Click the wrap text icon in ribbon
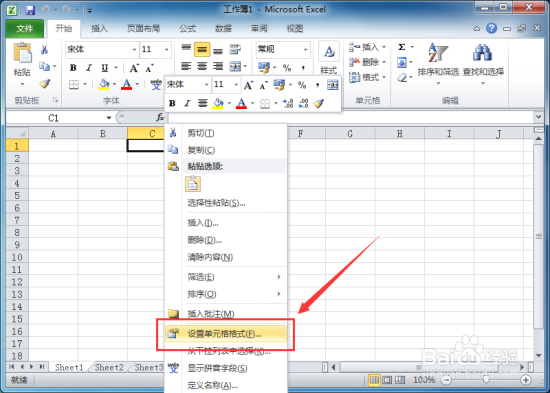Image resolution: width=550 pixels, height=393 pixels. (235, 49)
